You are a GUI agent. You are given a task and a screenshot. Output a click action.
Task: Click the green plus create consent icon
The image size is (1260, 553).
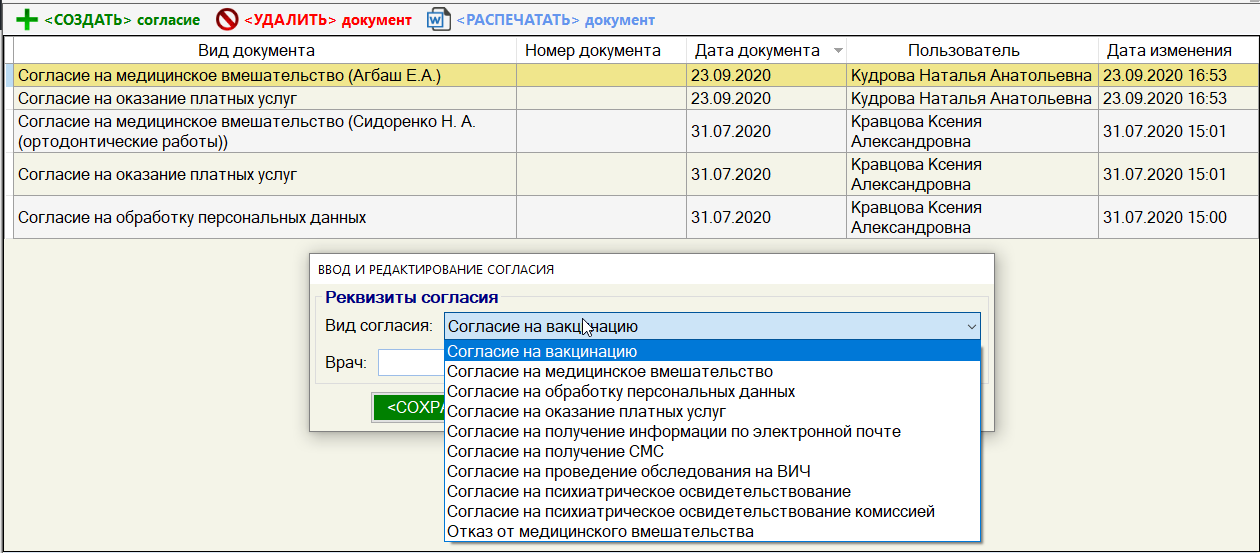click(x=27, y=20)
